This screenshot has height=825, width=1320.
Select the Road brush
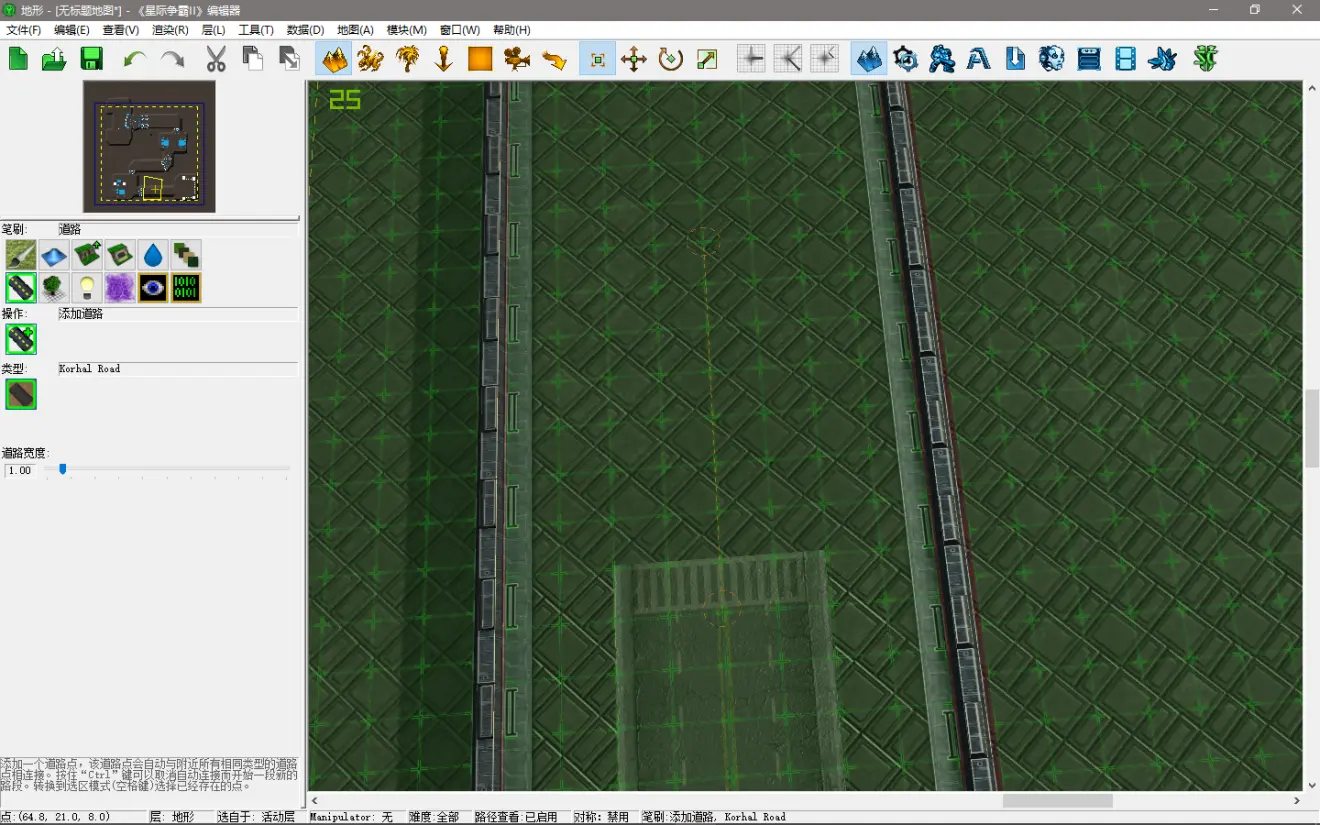tap(21, 288)
